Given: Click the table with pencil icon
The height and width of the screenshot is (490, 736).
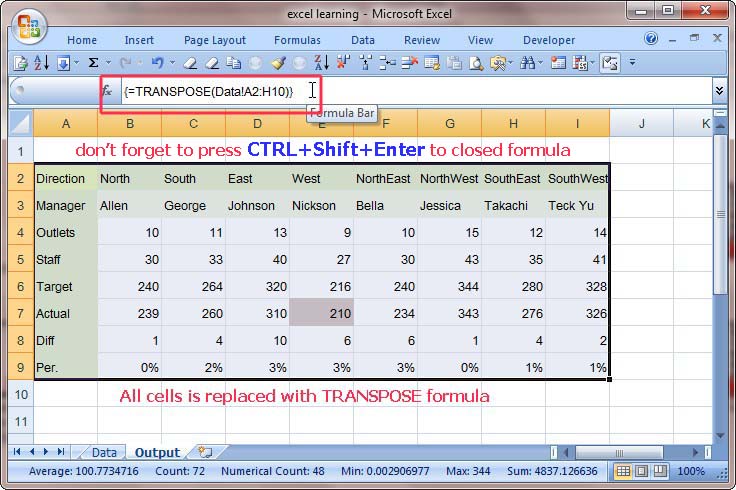Looking at the screenshot, I should pyautogui.click(x=432, y=62).
